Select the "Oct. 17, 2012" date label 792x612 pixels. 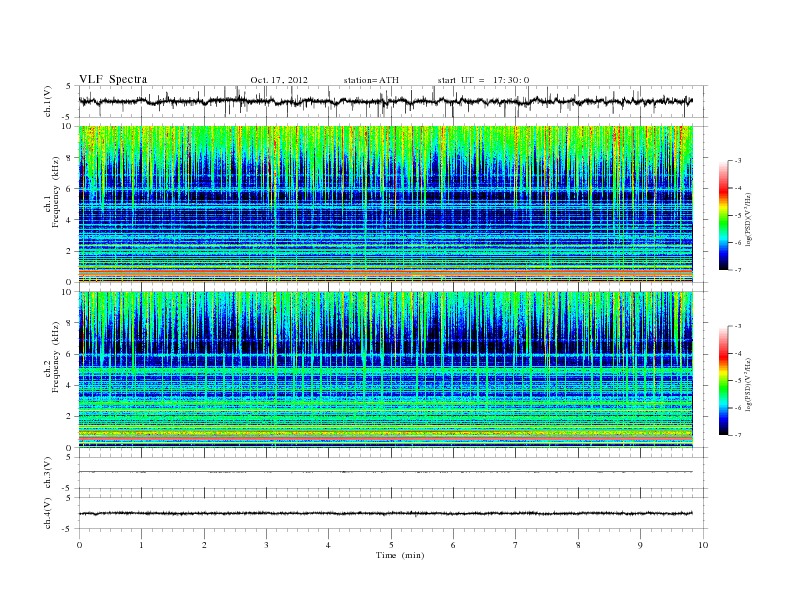[279, 80]
